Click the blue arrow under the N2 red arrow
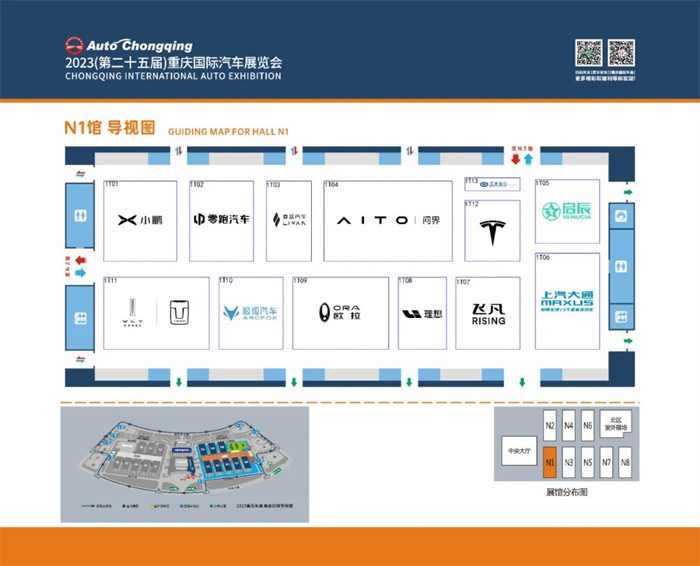This screenshot has height=566, width=700. click(x=80, y=273)
